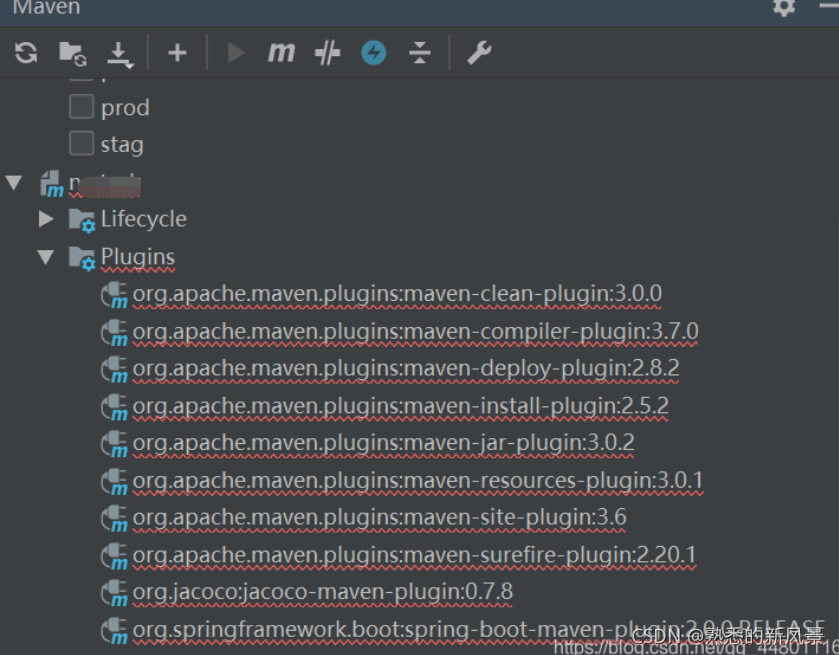This screenshot has width=839, height=655.
Task: Open Maven panel gear options
Action: click(784, 7)
